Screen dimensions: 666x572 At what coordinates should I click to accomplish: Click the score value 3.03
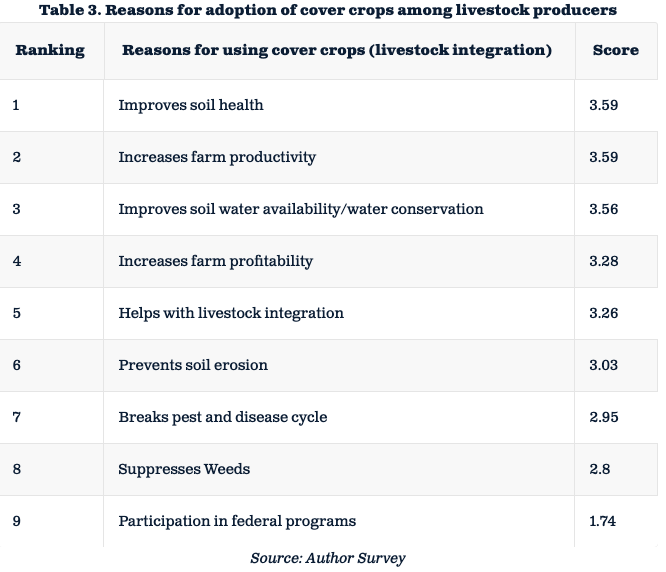(604, 365)
